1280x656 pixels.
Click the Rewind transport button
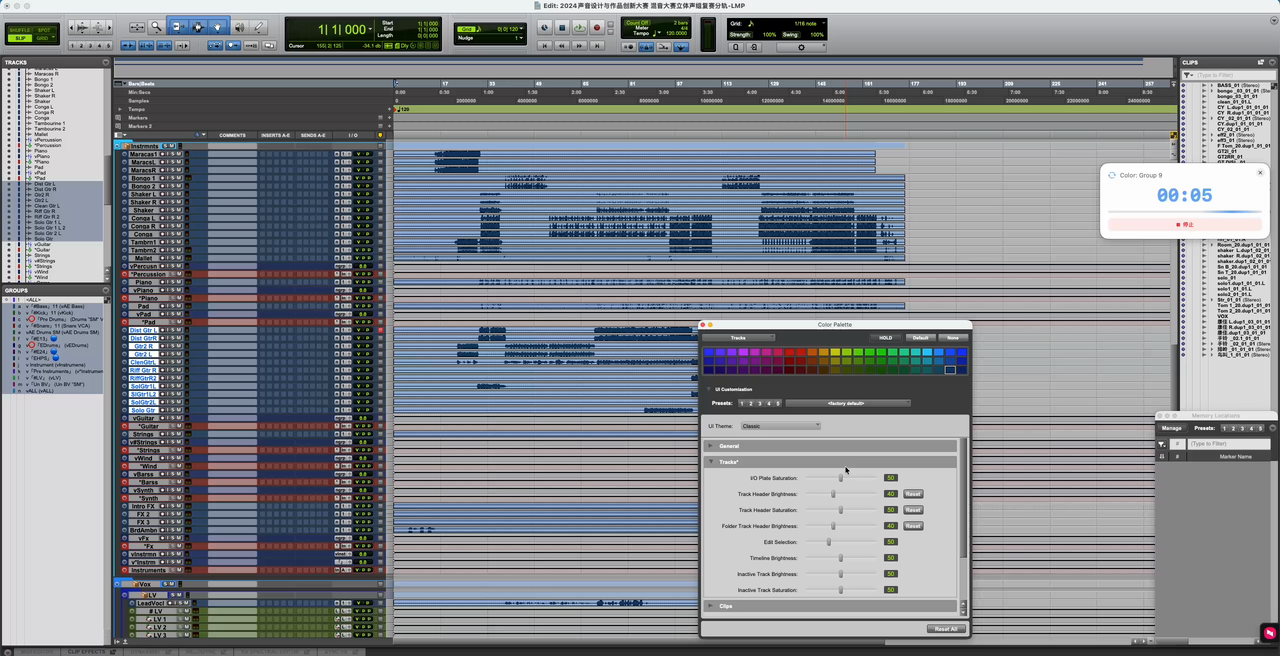(x=562, y=46)
